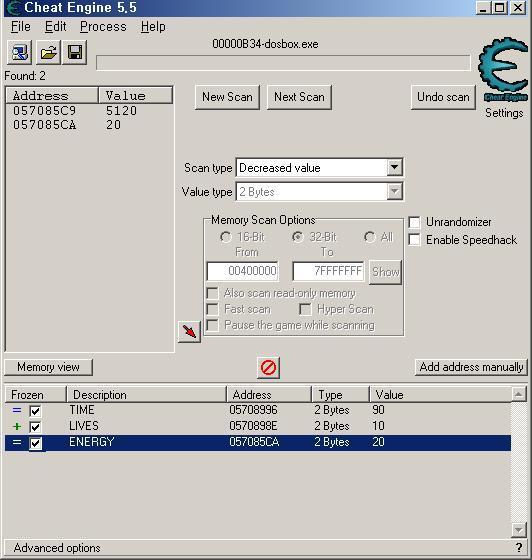
Task: Uncheck the frozen checkbox for TIME
Action: [35, 411]
